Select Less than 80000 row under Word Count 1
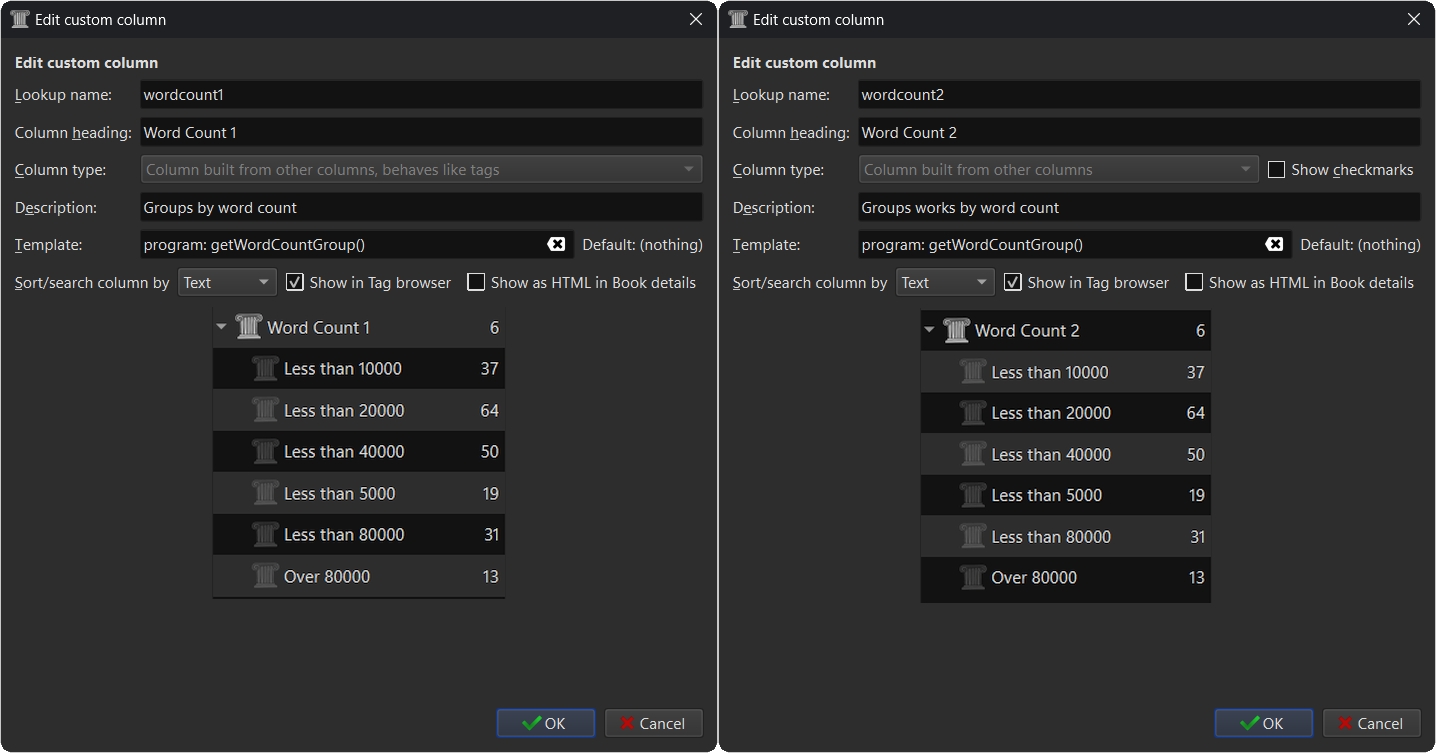Image resolution: width=1436 pixels, height=753 pixels. pyautogui.click(x=359, y=534)
